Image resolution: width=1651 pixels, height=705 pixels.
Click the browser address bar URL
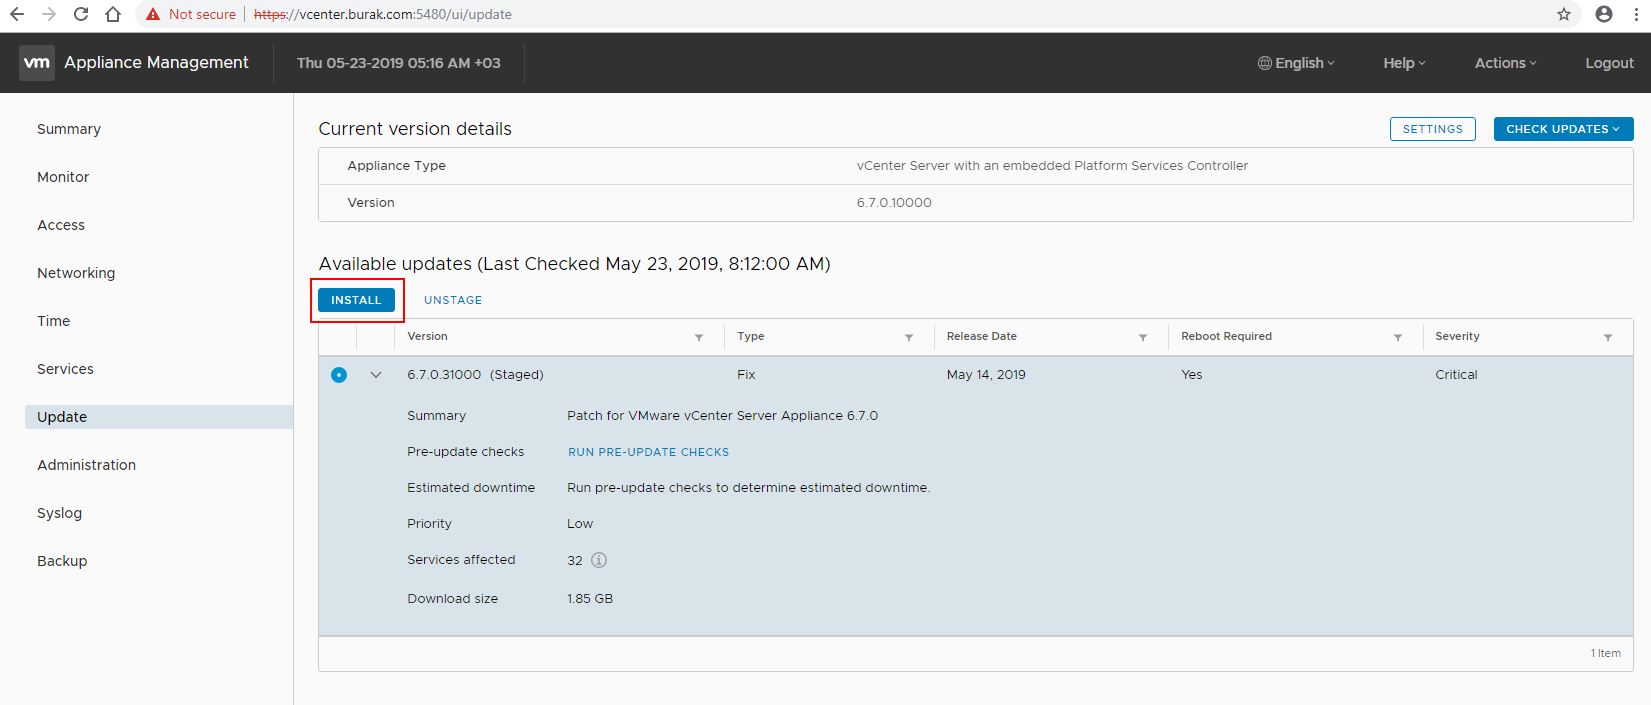click(383, 14)
